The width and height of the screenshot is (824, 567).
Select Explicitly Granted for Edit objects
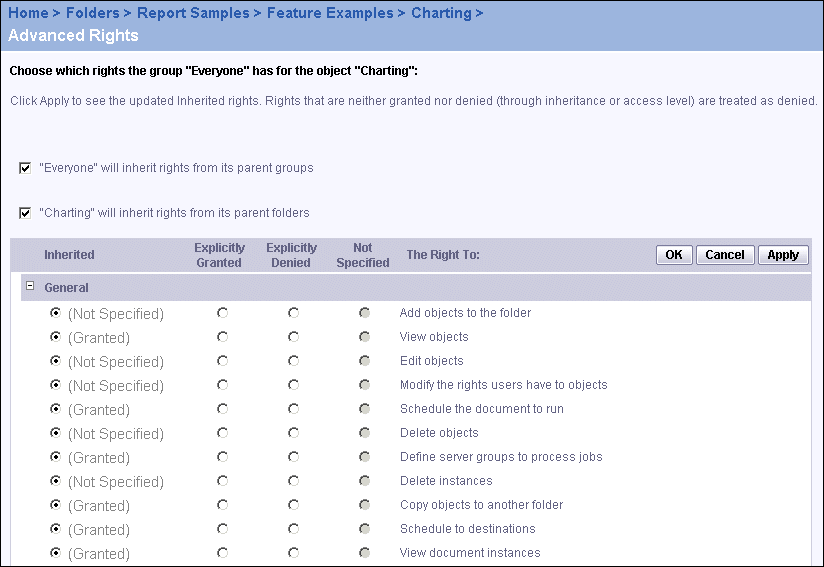point(222,361)
